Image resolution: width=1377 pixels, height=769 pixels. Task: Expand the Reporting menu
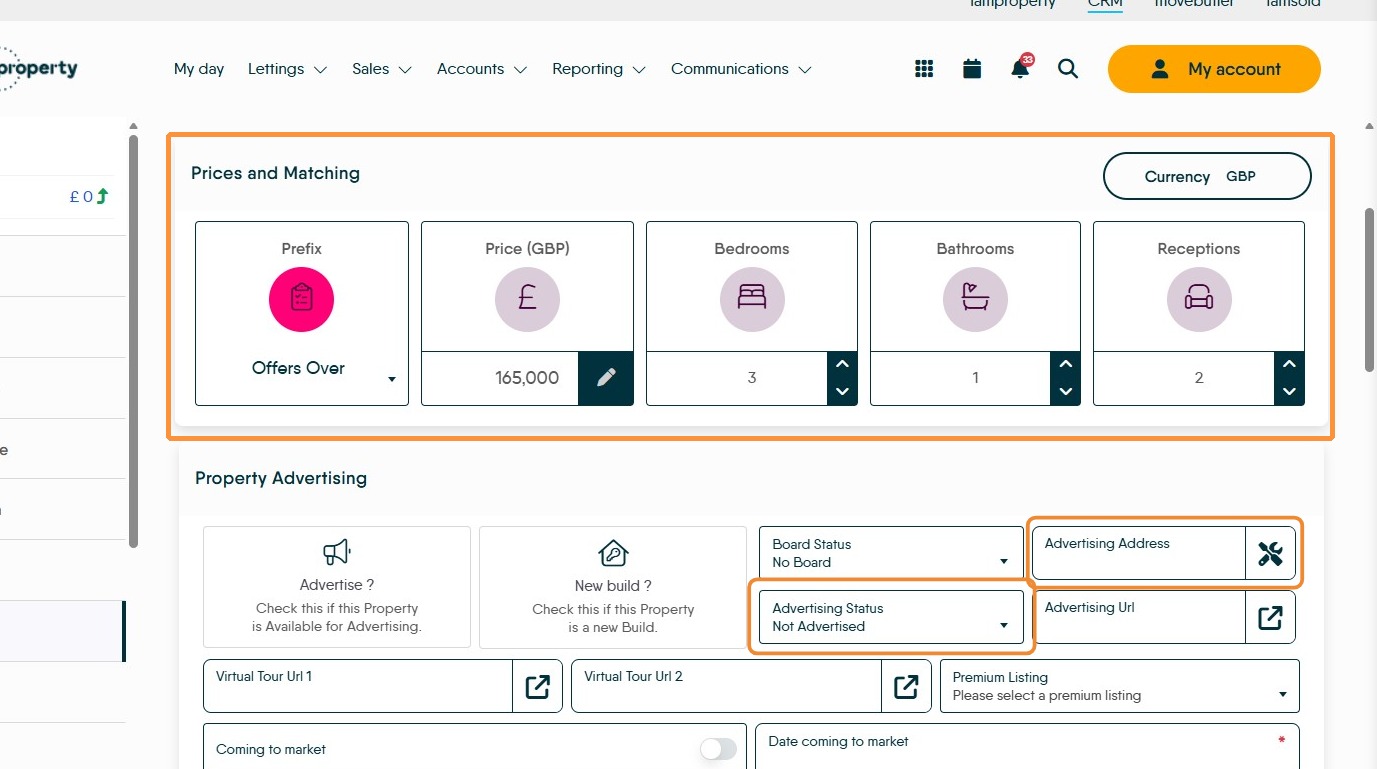click(599, 69)
